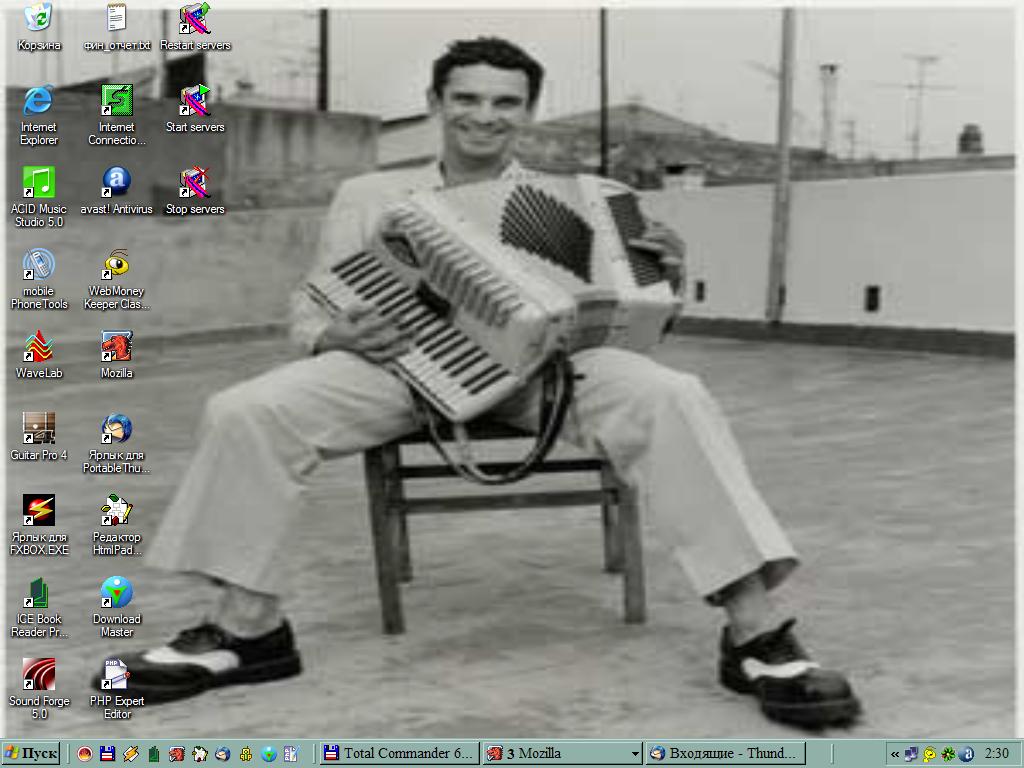Open WebMoney Keeper Classic icon
1024x768 pixels.
(116, 265)
